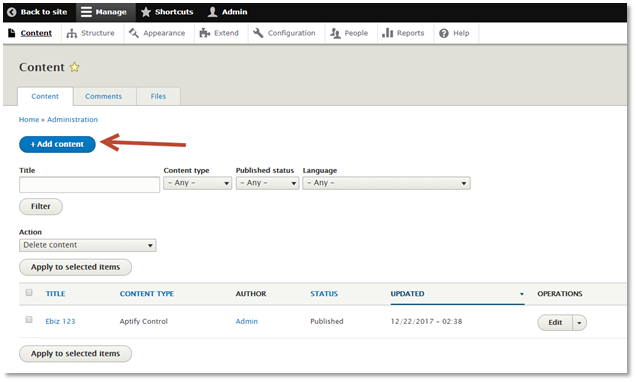The height and width of the screenshot is (382, 636).
Task: Select the Content tab below page title
Action: tap(45, 97)
